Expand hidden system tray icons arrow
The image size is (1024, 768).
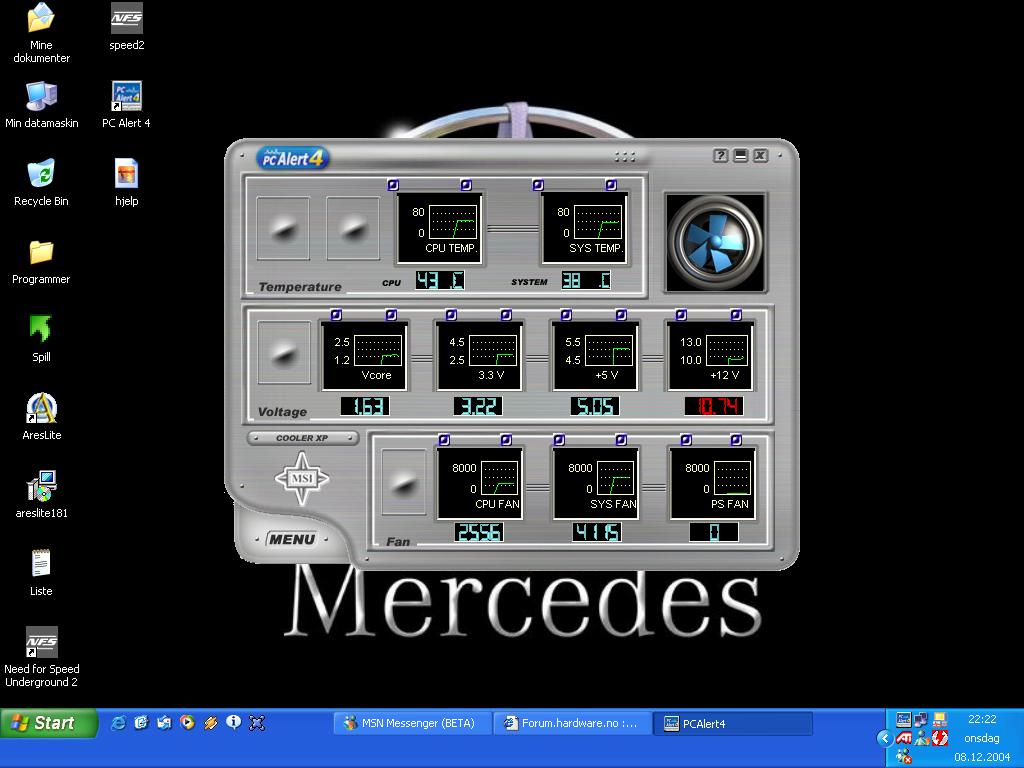click(884, 738)
